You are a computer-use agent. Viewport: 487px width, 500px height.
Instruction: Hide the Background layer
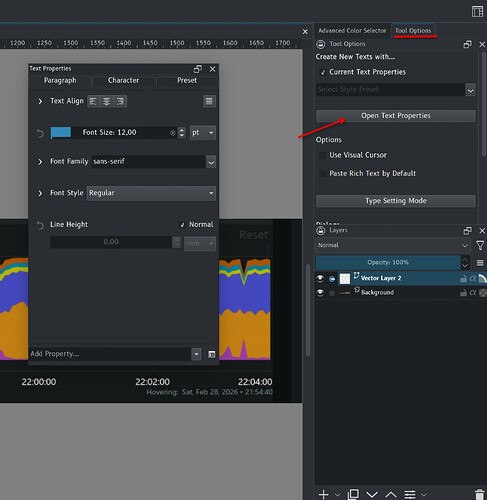click(x=320, y=293)
